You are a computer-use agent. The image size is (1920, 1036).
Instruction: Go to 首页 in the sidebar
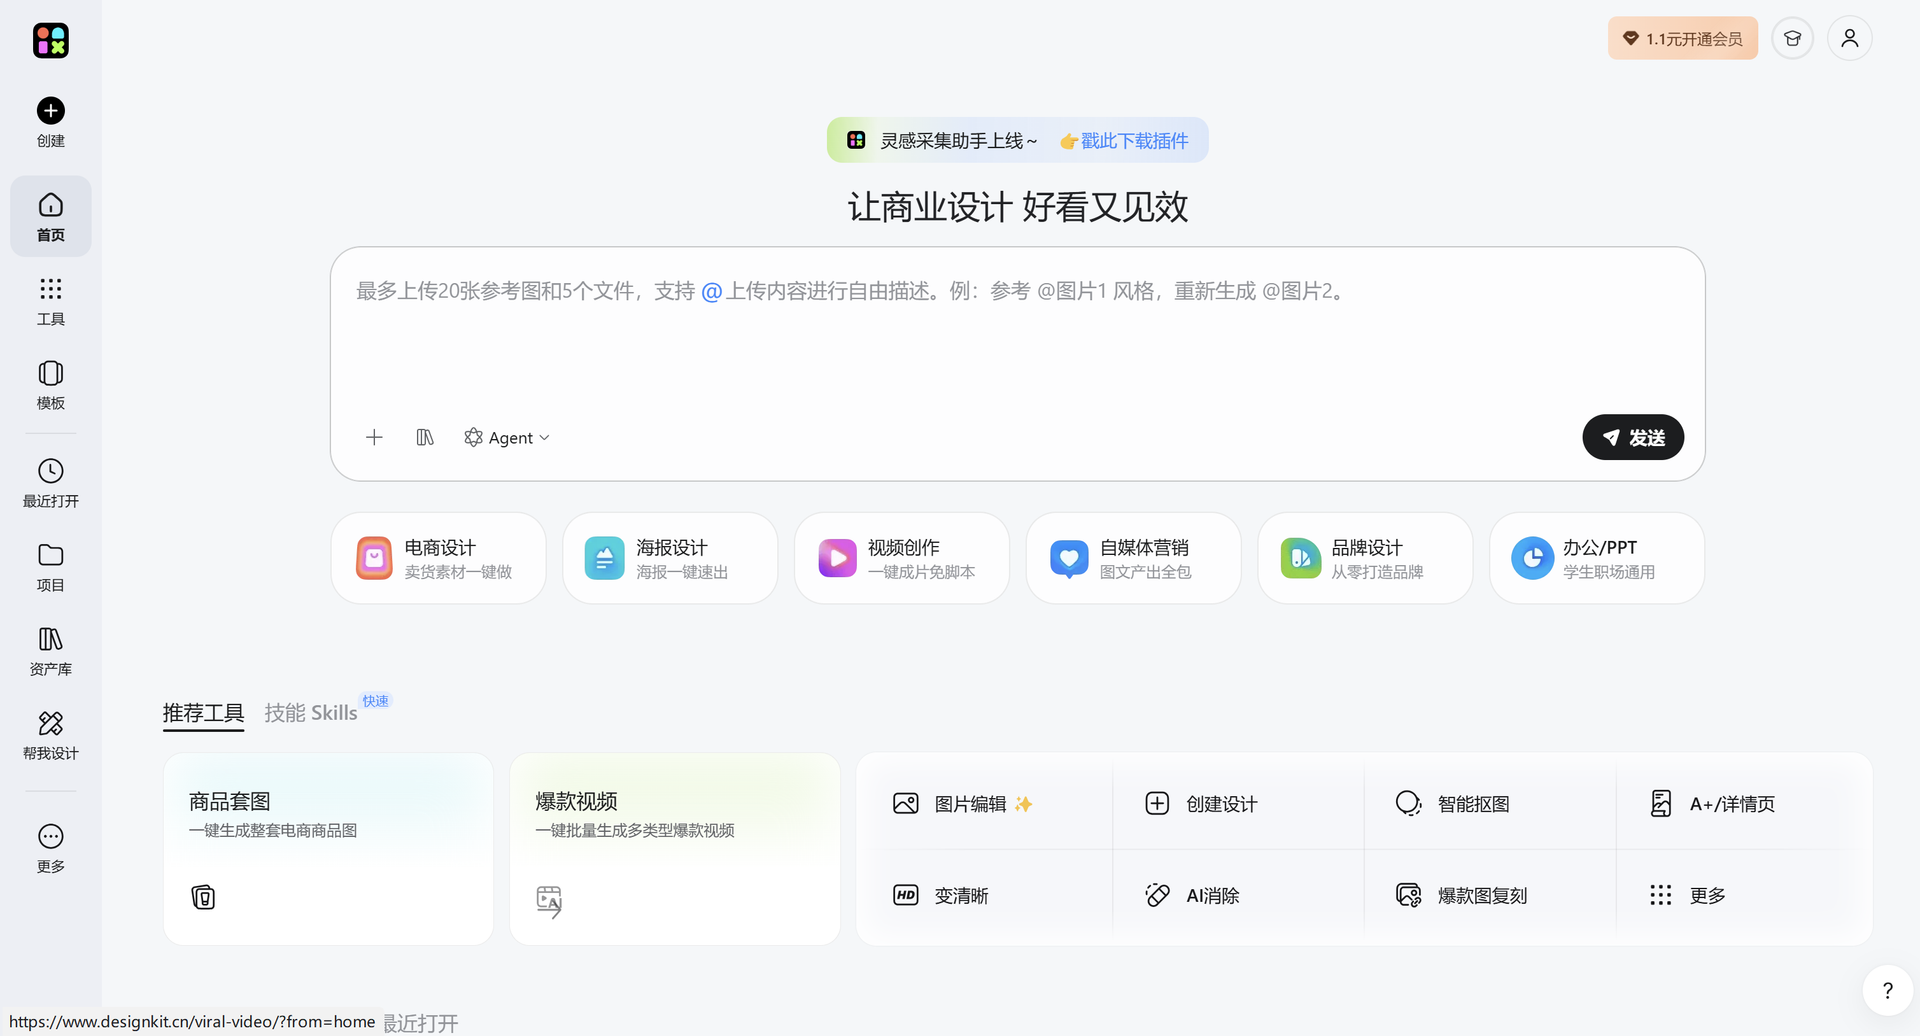(x=50, y=217)
